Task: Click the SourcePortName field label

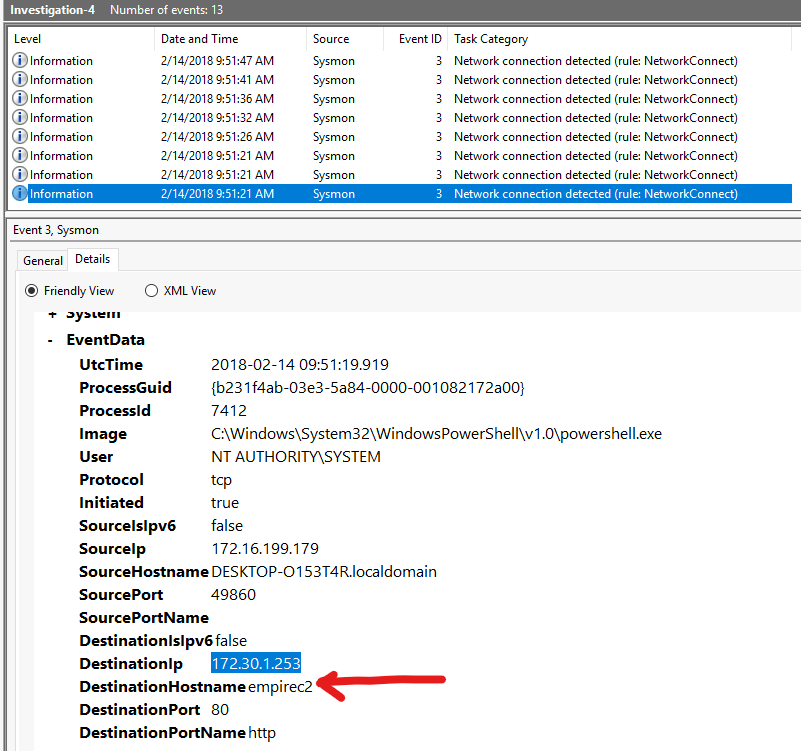Action: 144,618
